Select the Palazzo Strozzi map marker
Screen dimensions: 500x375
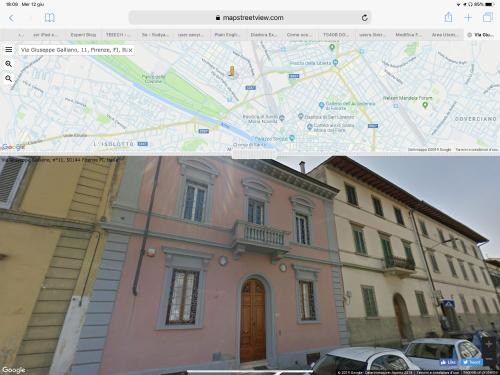pos(292,138)
